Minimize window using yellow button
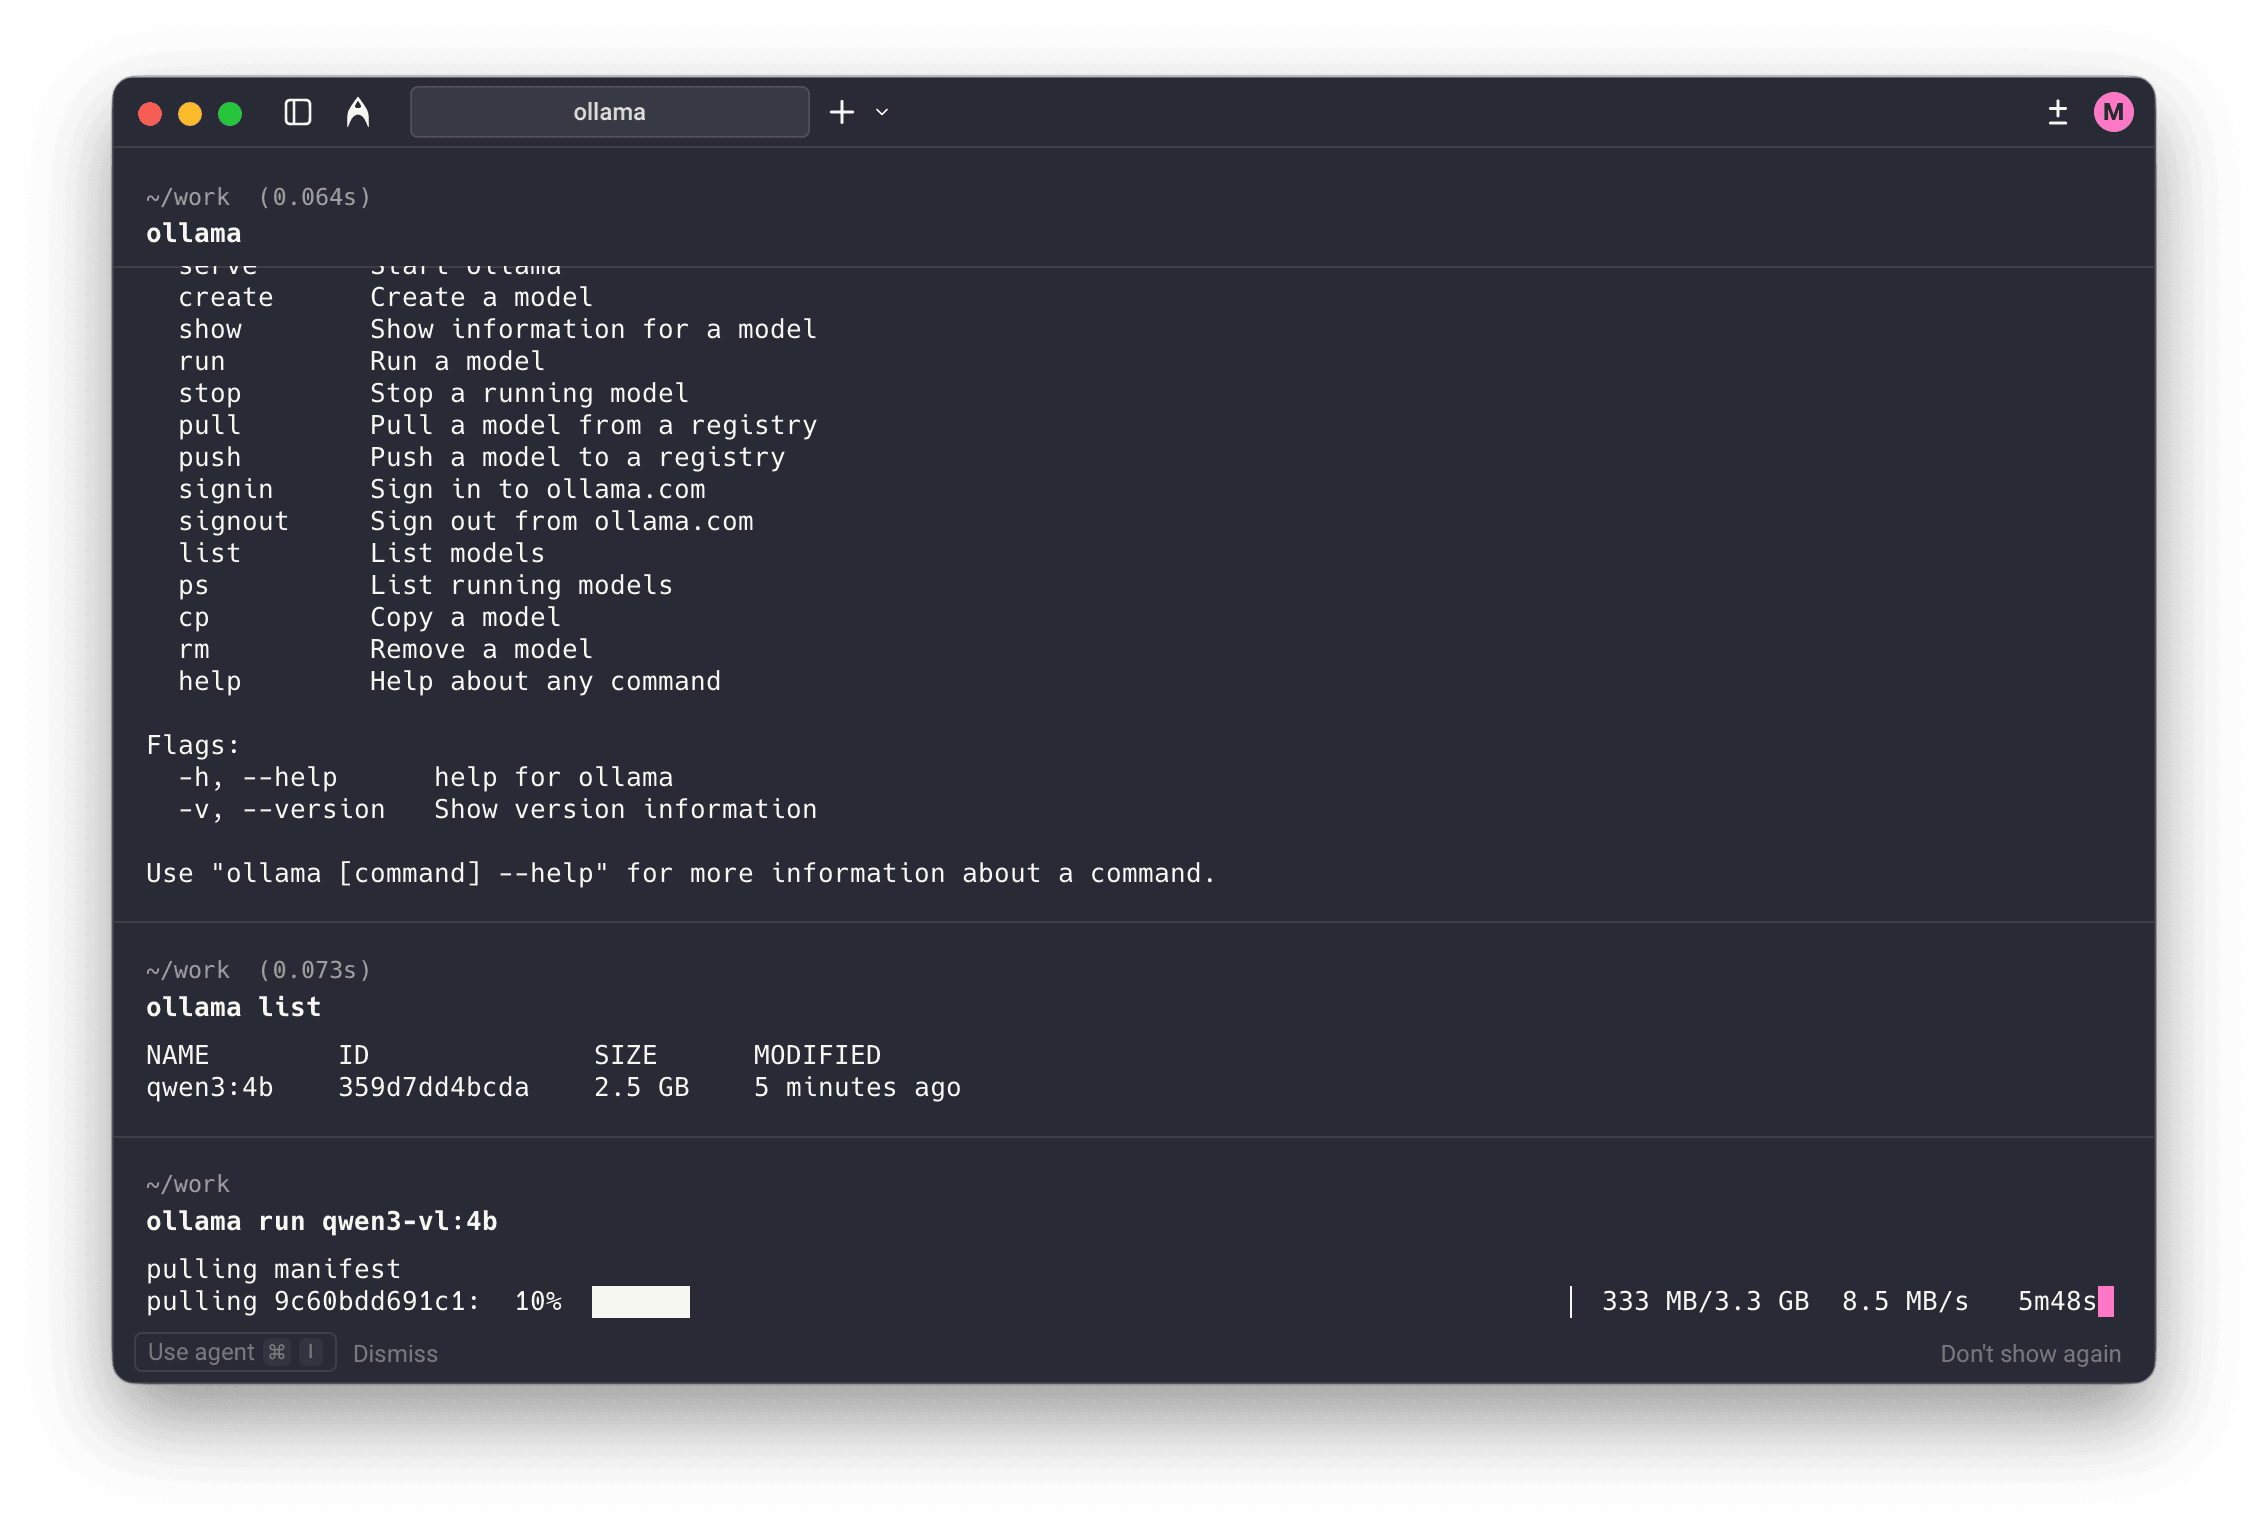This screenshot has height=1532, width=2268. coord(190,113)
